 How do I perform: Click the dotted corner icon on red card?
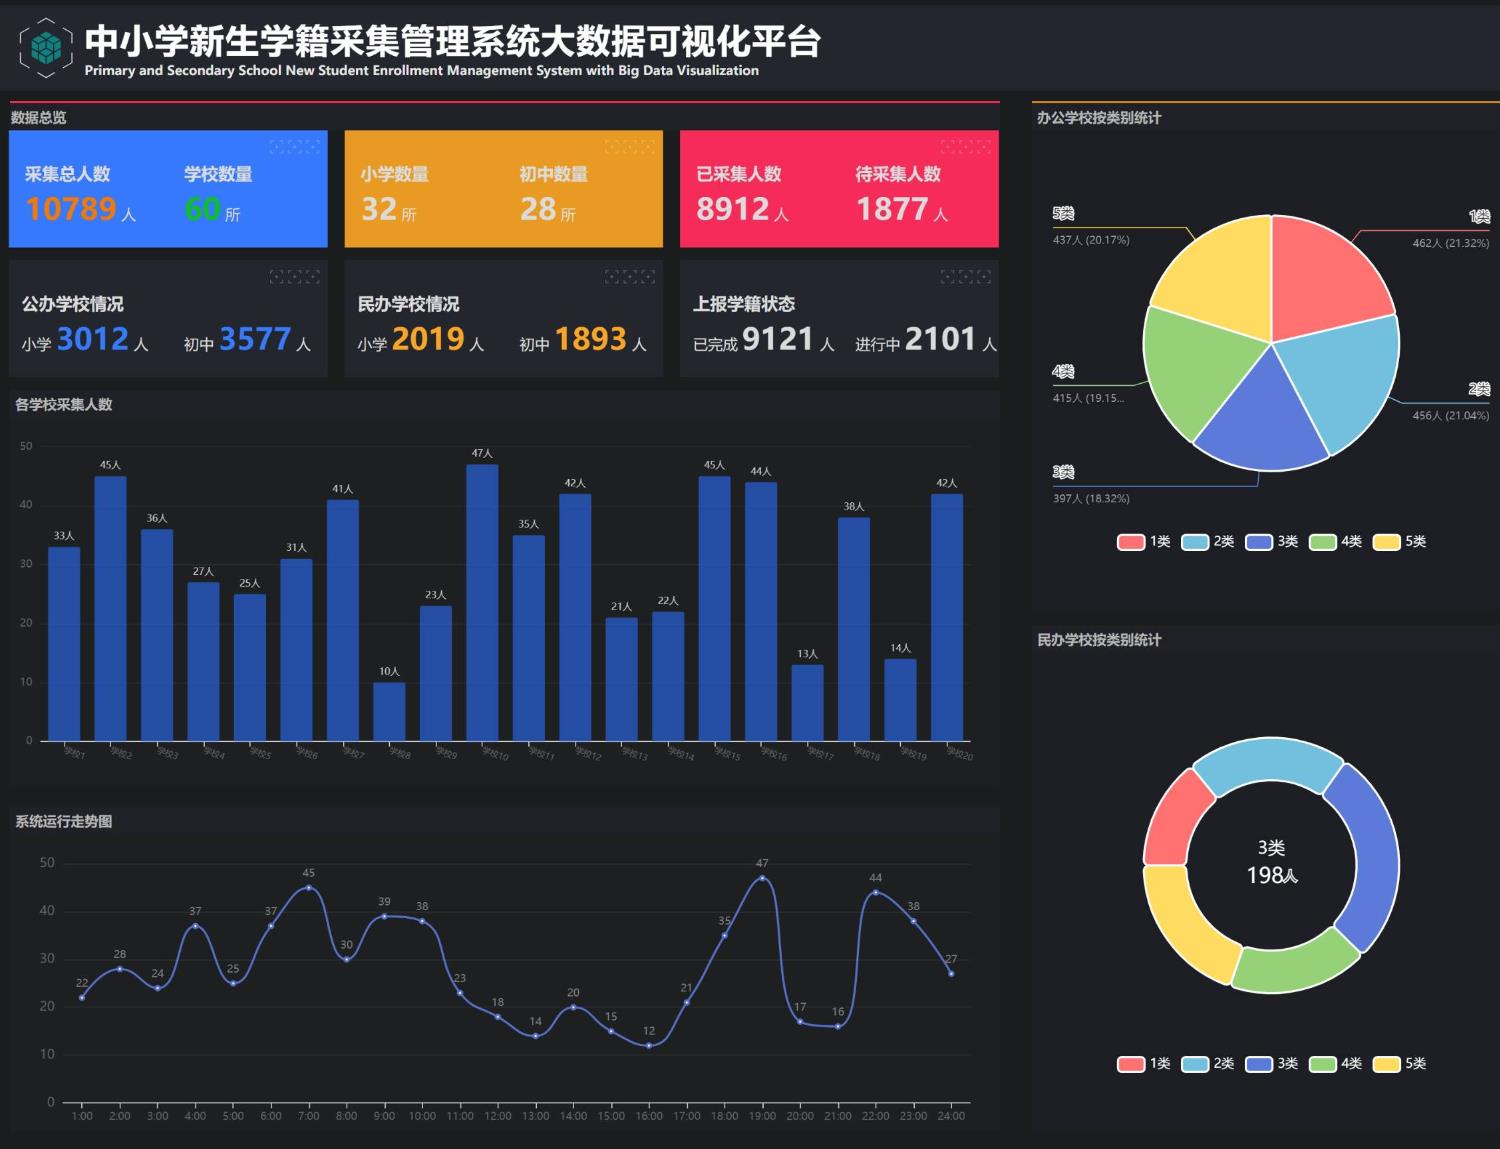pyautogui.click(x=965, y=147)
